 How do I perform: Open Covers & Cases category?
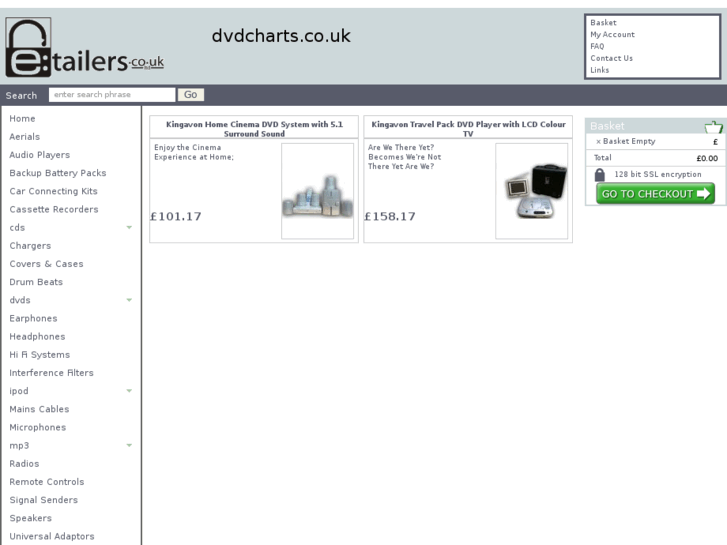(x=46, y=264)
